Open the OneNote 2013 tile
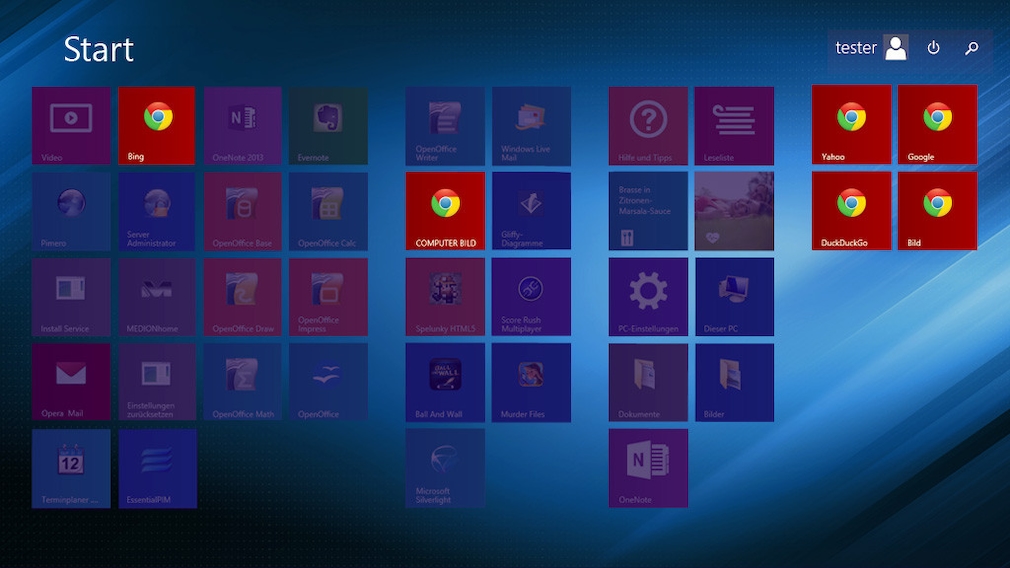The width and height of the screenshot is (1010, 568). click(243, 126)
